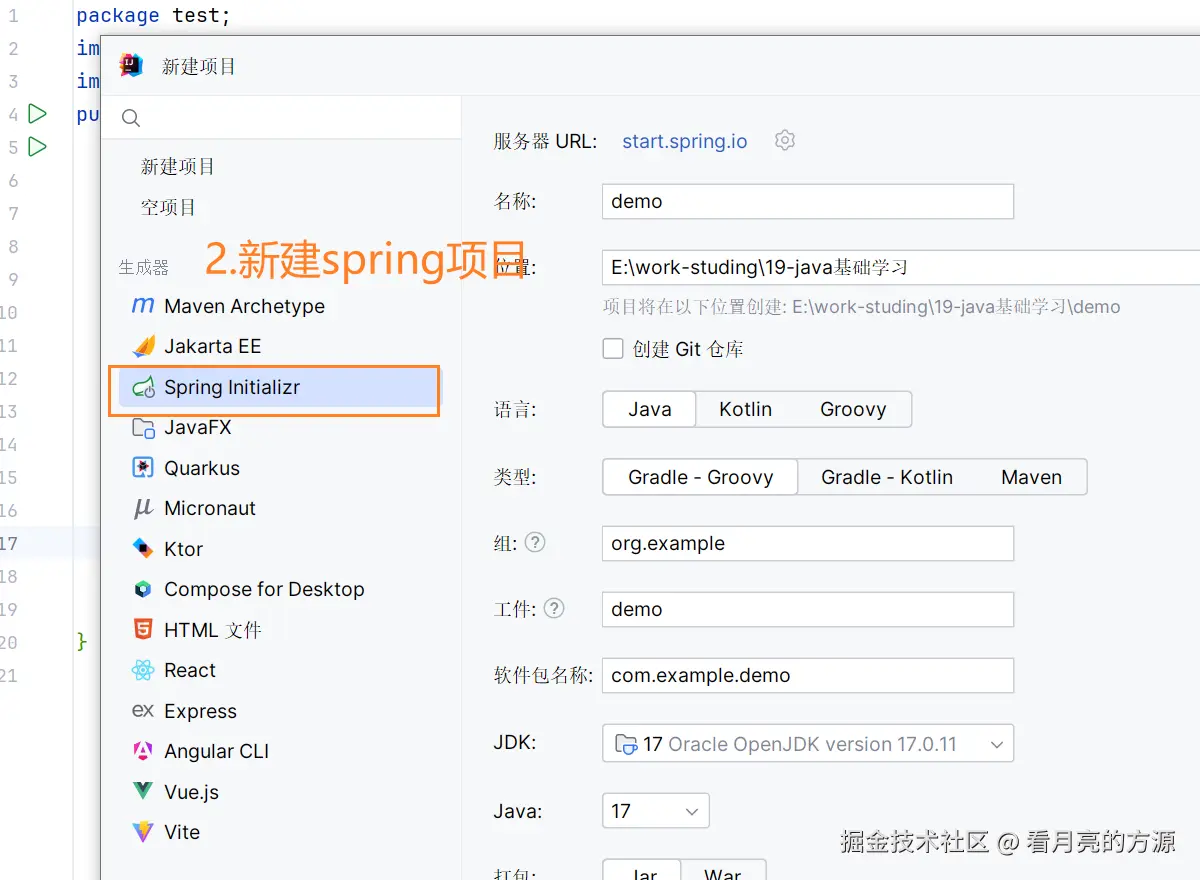Open server URL settings gear

pyautogui.click(x=785, y=140)
